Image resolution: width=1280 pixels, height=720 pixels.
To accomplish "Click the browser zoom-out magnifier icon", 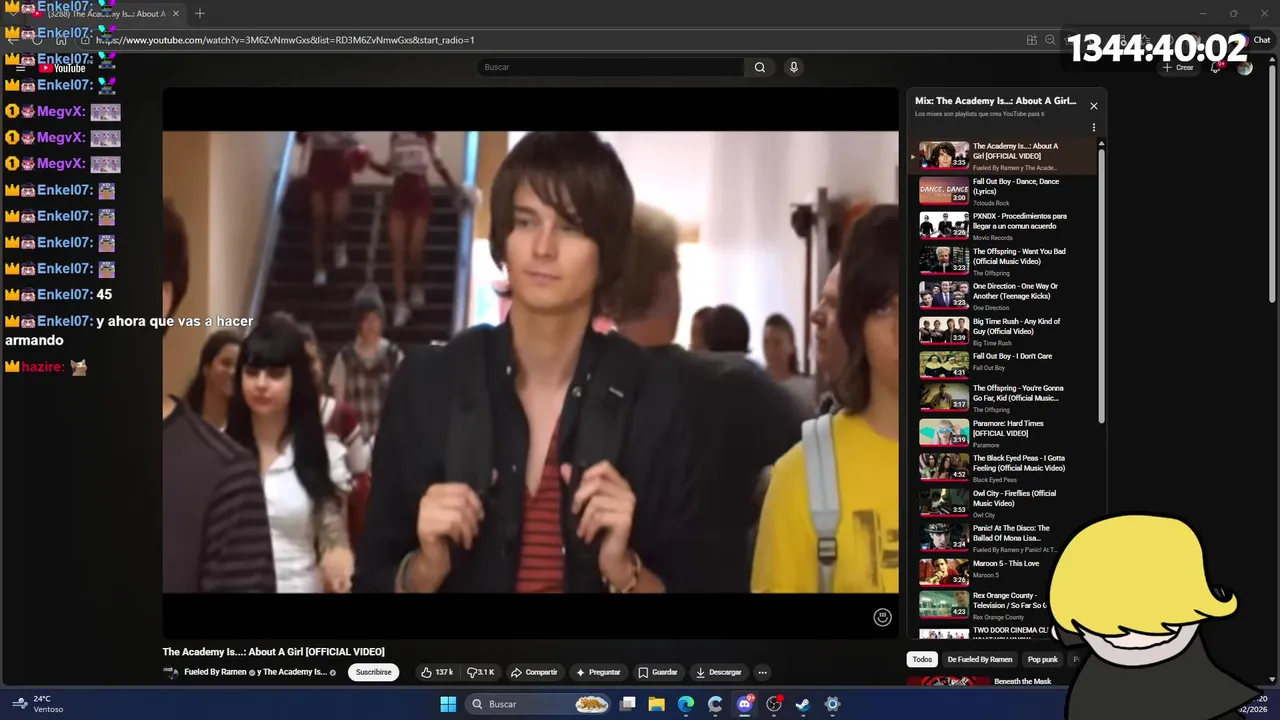I will (1050, 40).
